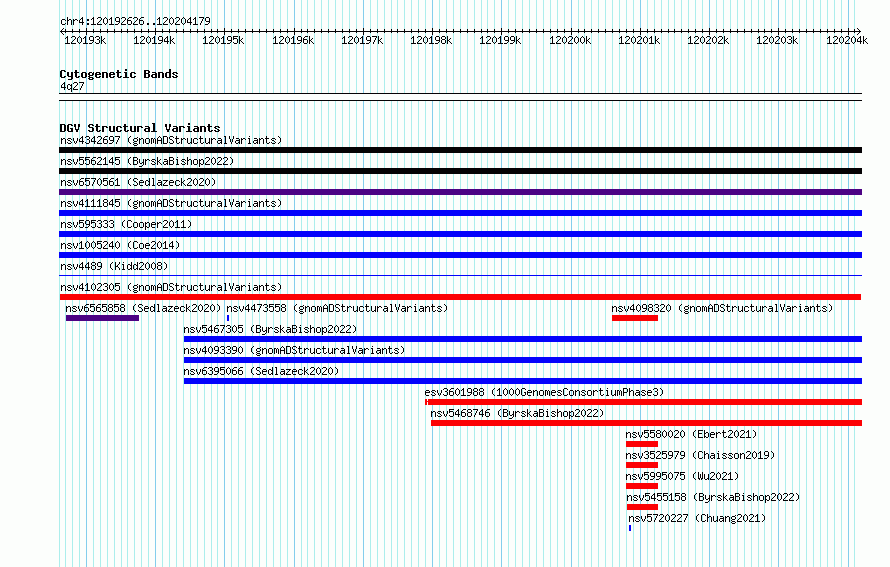Click black bar under nsv5562145

coord(460,171)
